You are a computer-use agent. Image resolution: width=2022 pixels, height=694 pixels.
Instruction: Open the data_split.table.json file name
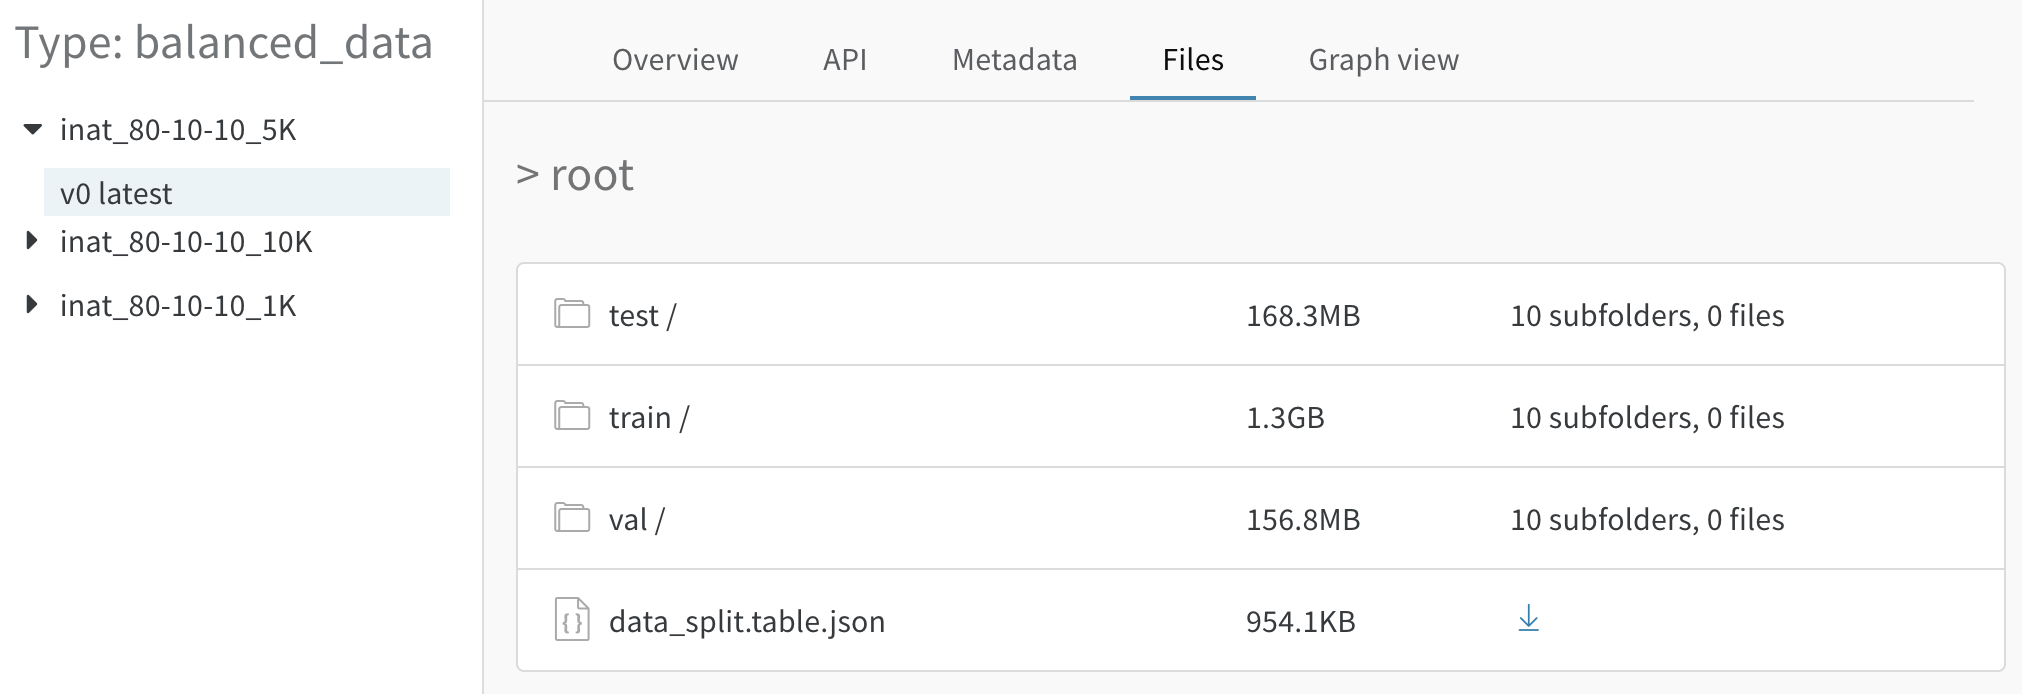746,622
